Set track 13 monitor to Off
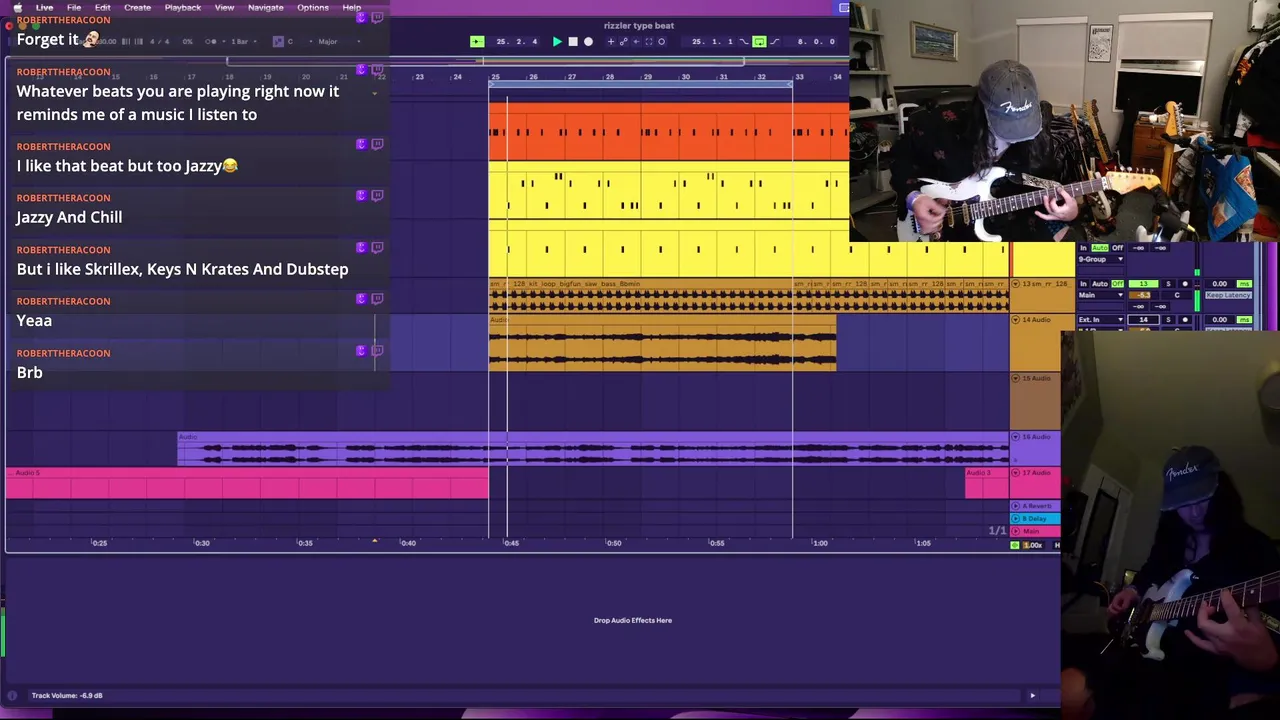1280x720 pixels. coord(1118,284)
